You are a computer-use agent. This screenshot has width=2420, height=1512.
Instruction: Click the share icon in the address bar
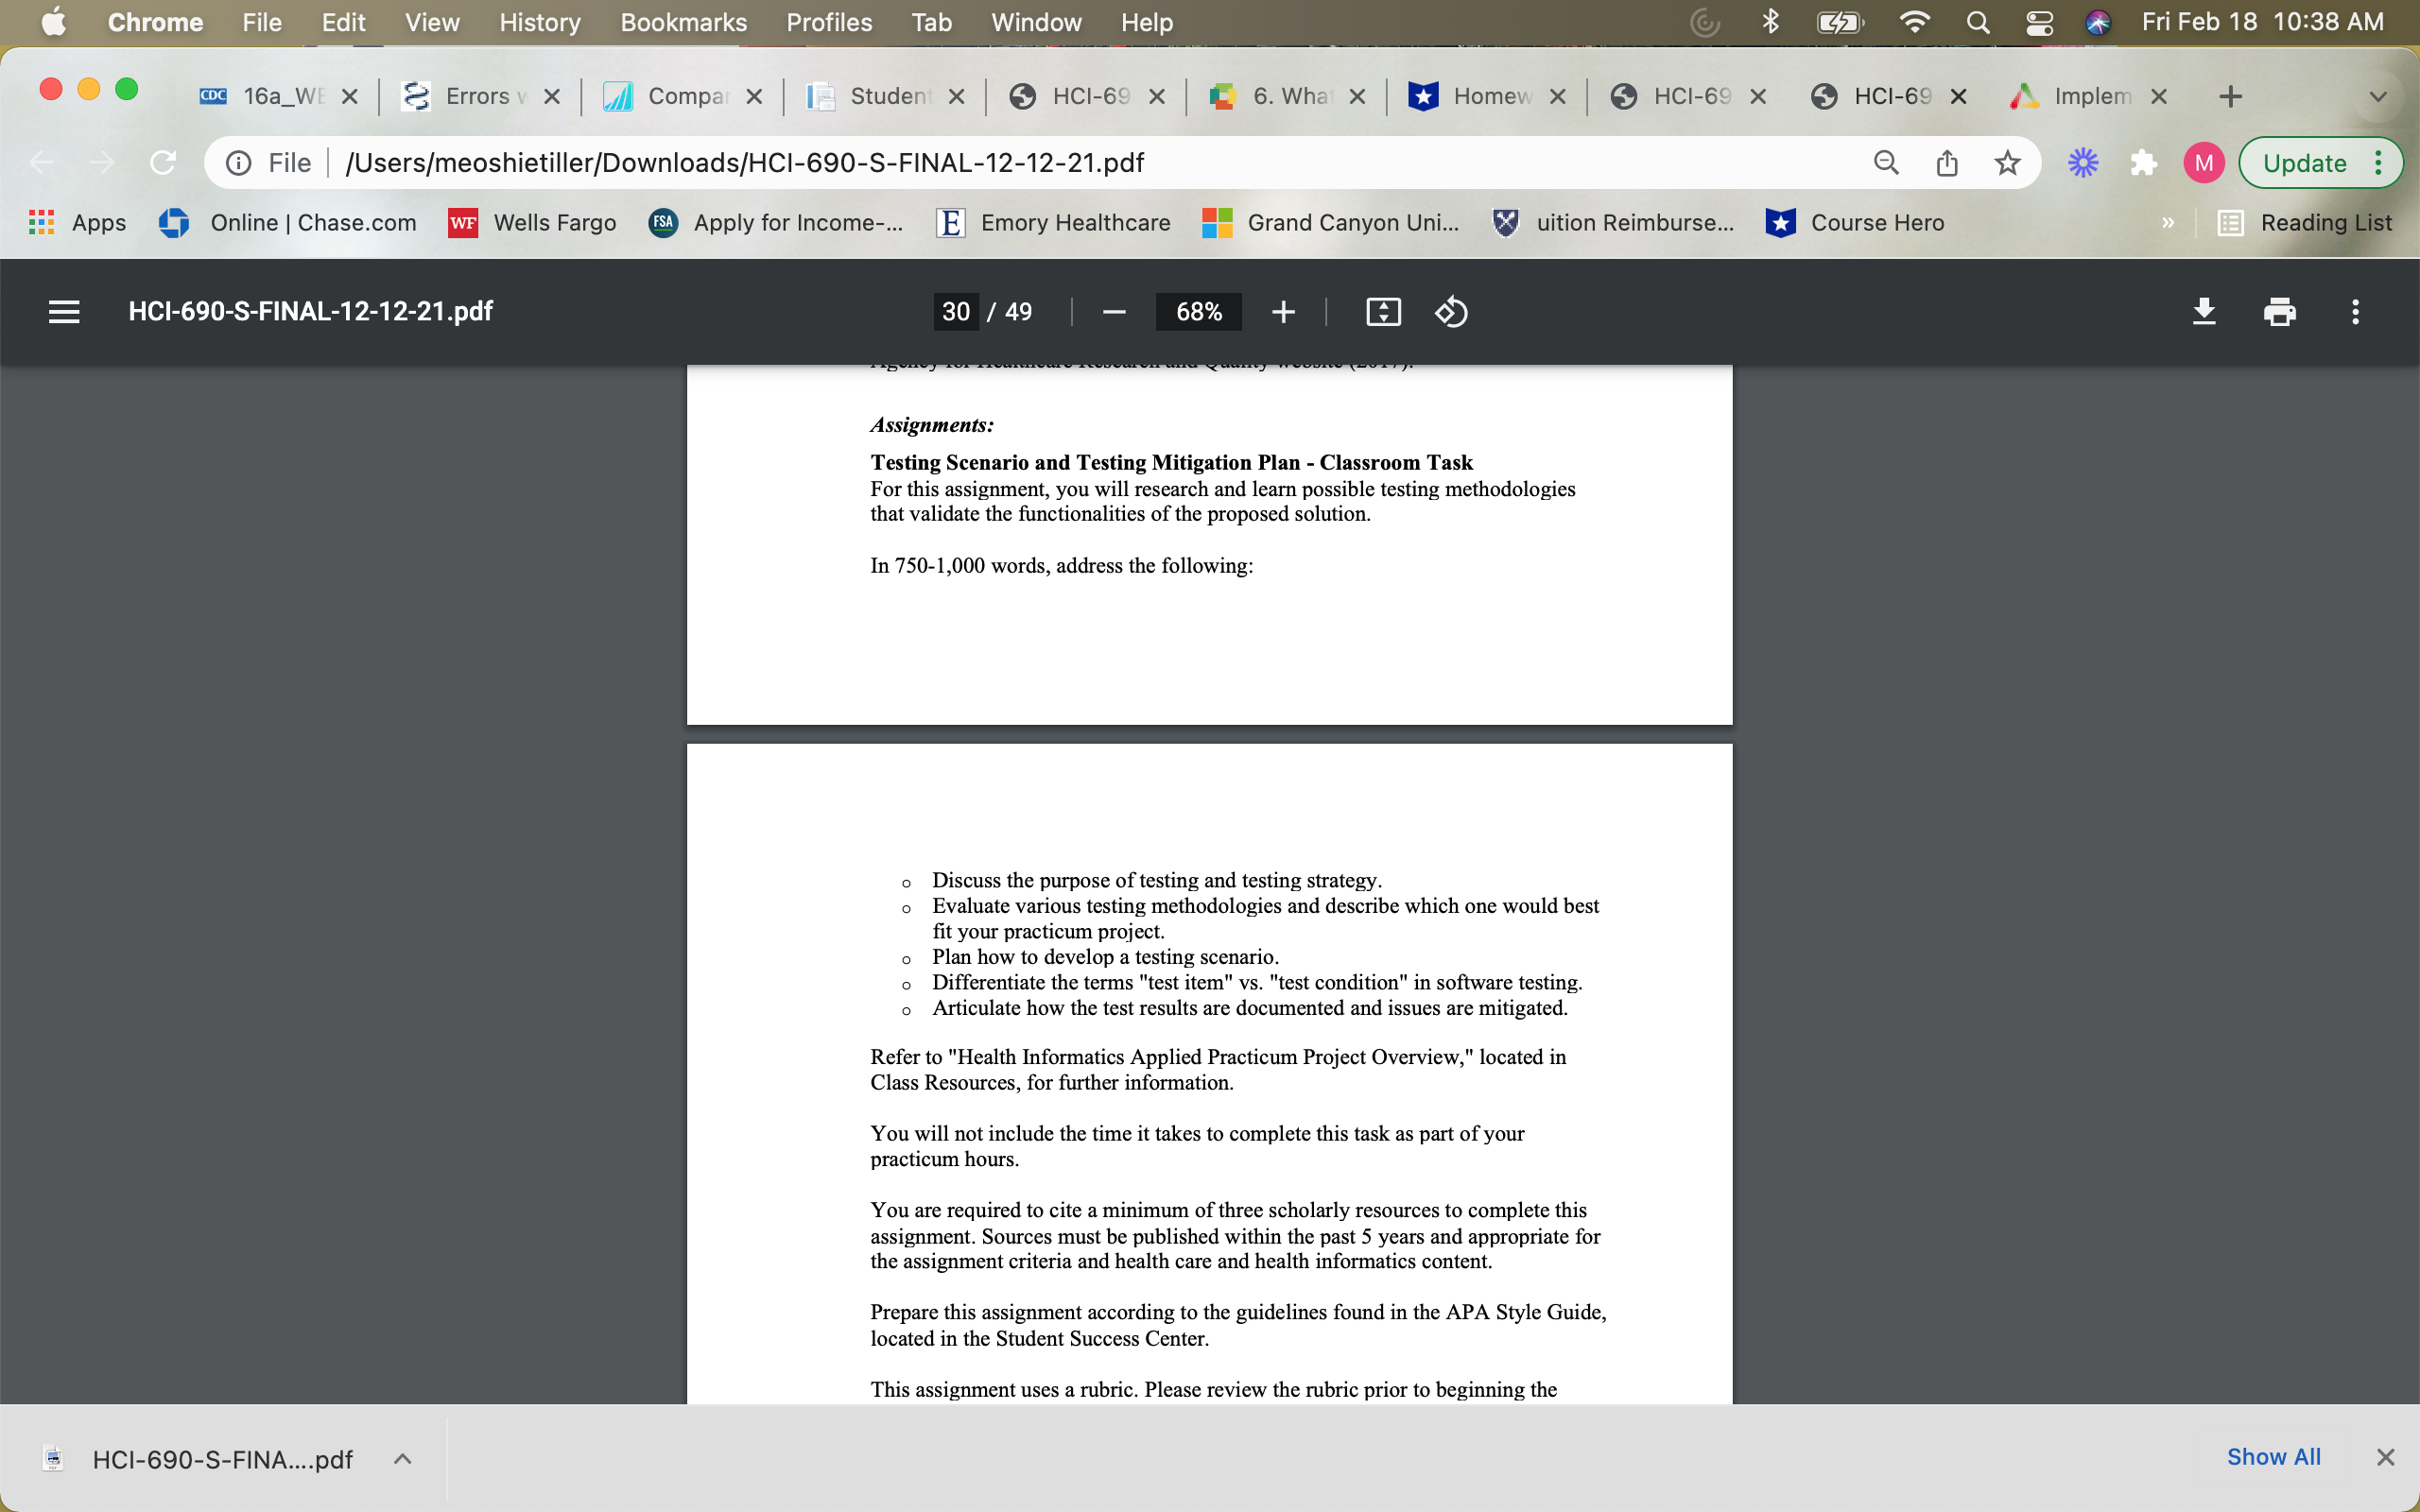1947,162
